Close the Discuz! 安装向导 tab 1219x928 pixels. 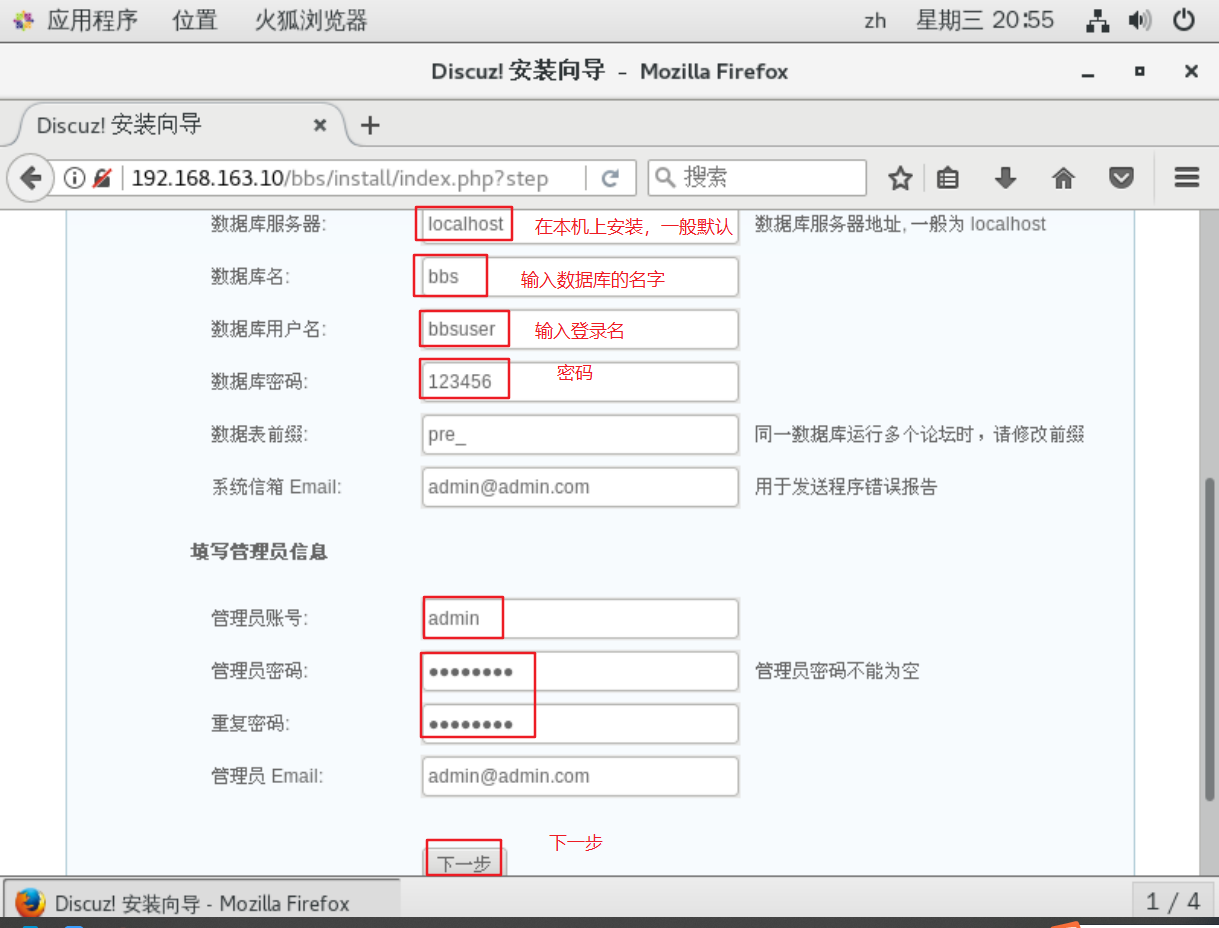click(x=320, y=125)
